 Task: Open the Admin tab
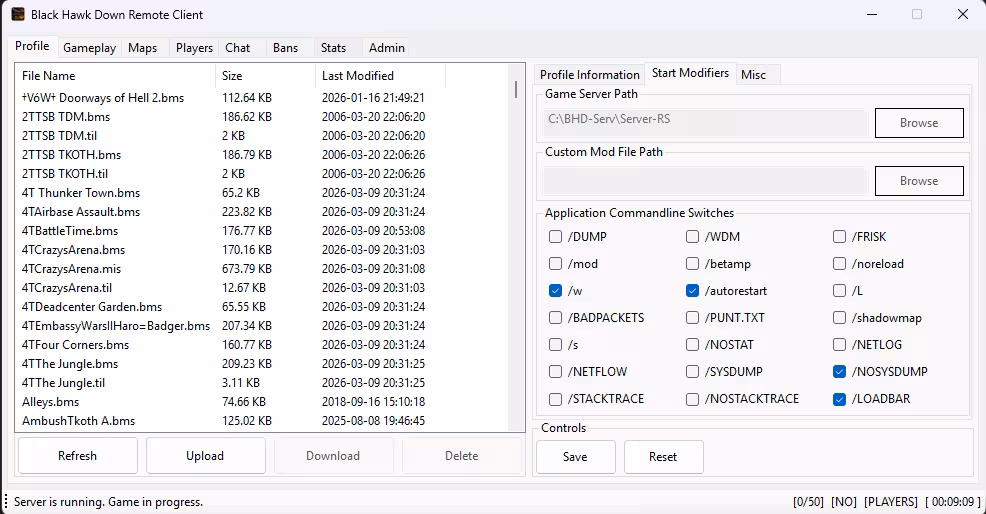[387, 48]
